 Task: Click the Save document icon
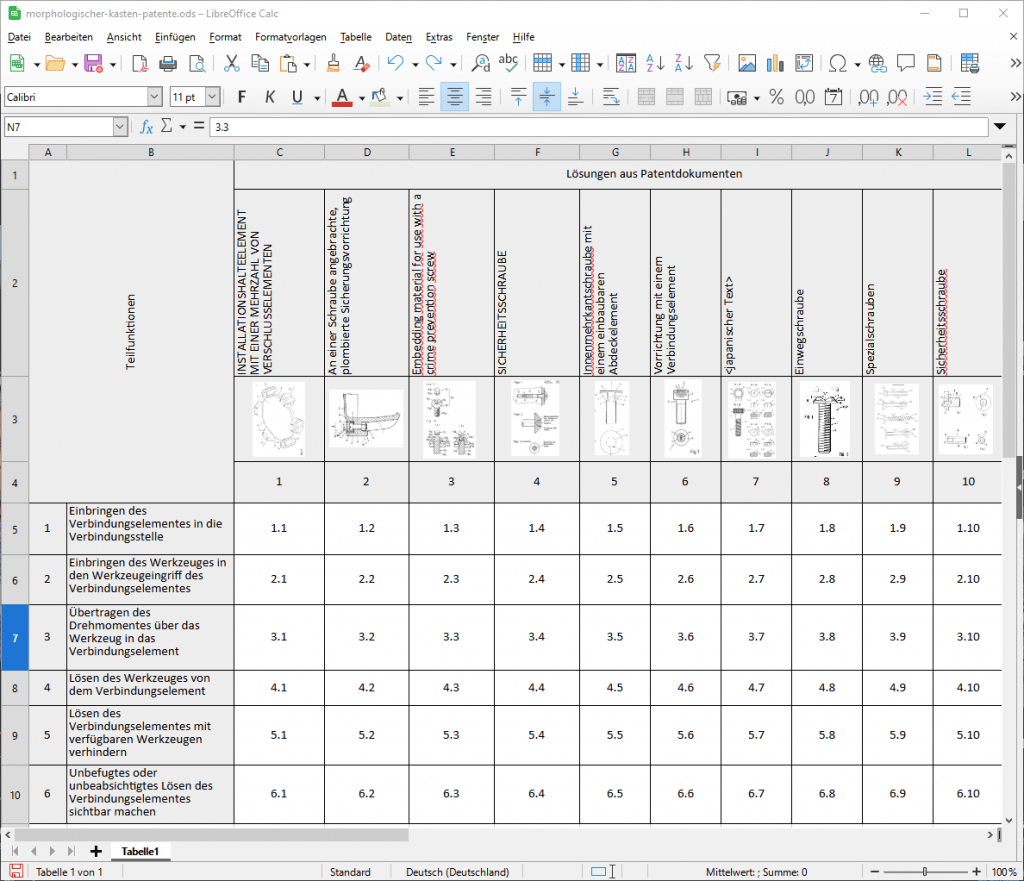pyautogui.click(x=93, y=63)
